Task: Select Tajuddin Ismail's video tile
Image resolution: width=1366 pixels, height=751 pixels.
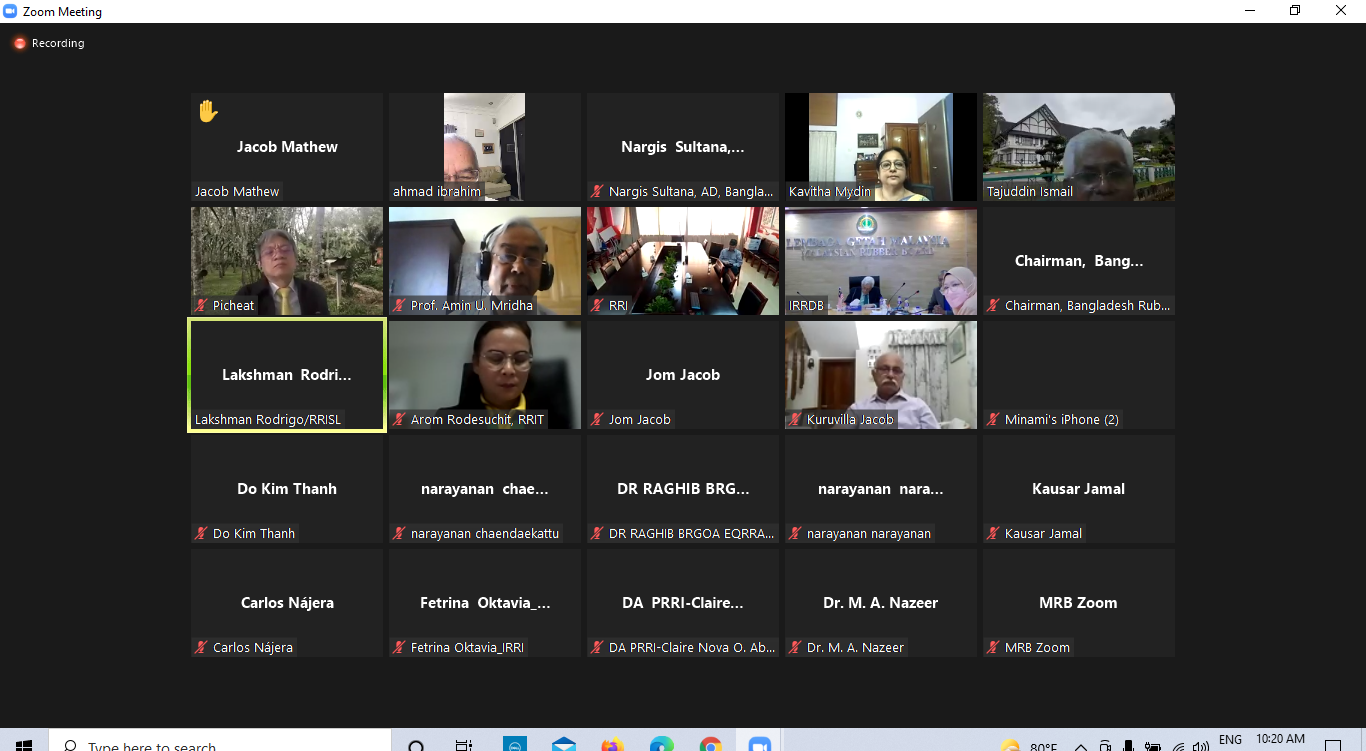Action: 1078,147
